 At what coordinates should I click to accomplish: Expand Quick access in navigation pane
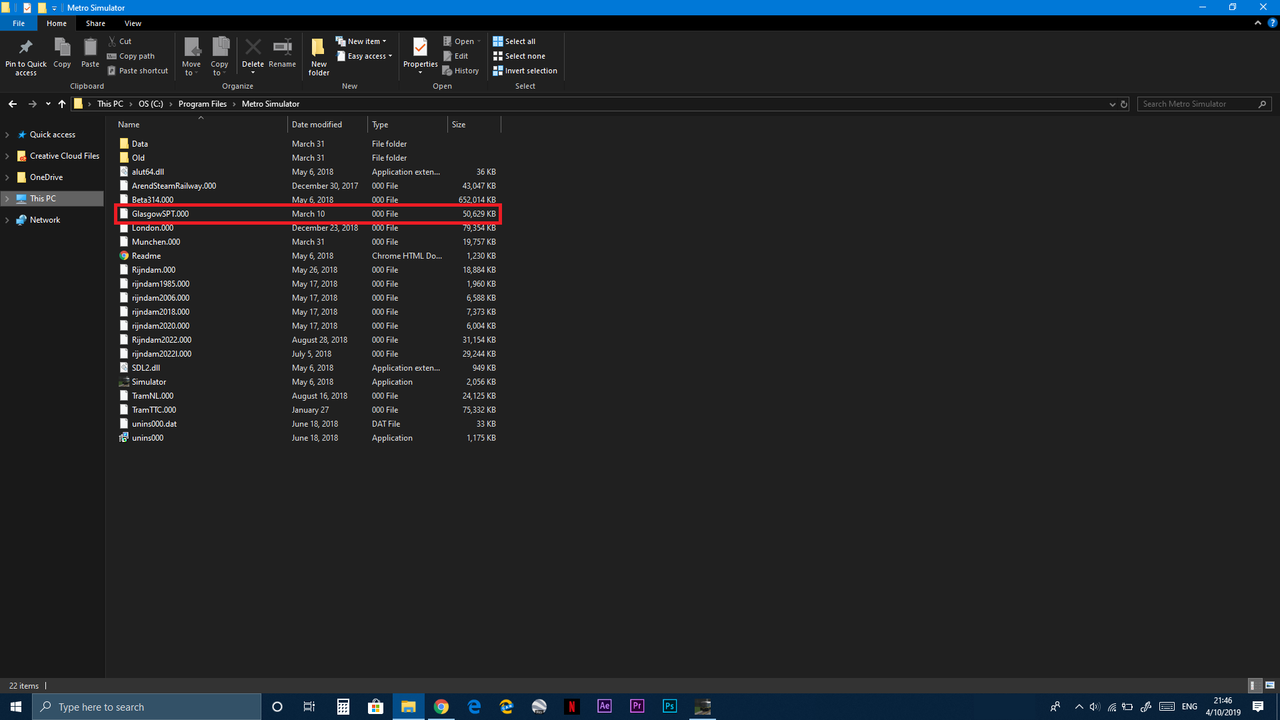(8, 135)
